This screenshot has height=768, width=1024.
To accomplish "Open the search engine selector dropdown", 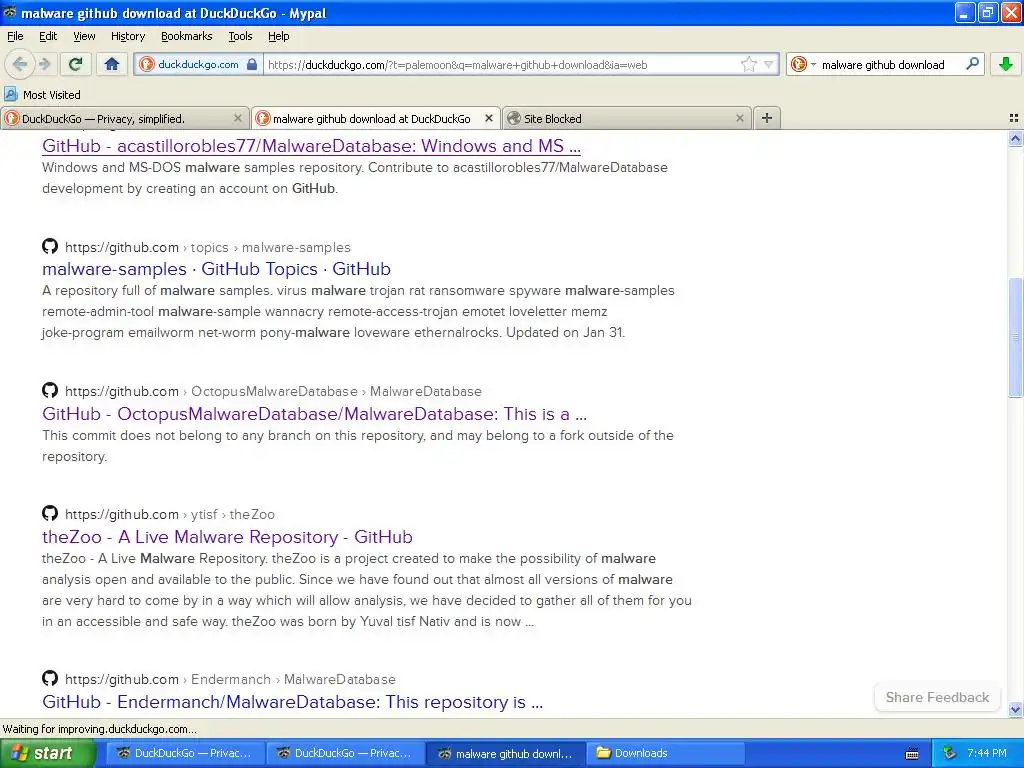I will [803, 65].
